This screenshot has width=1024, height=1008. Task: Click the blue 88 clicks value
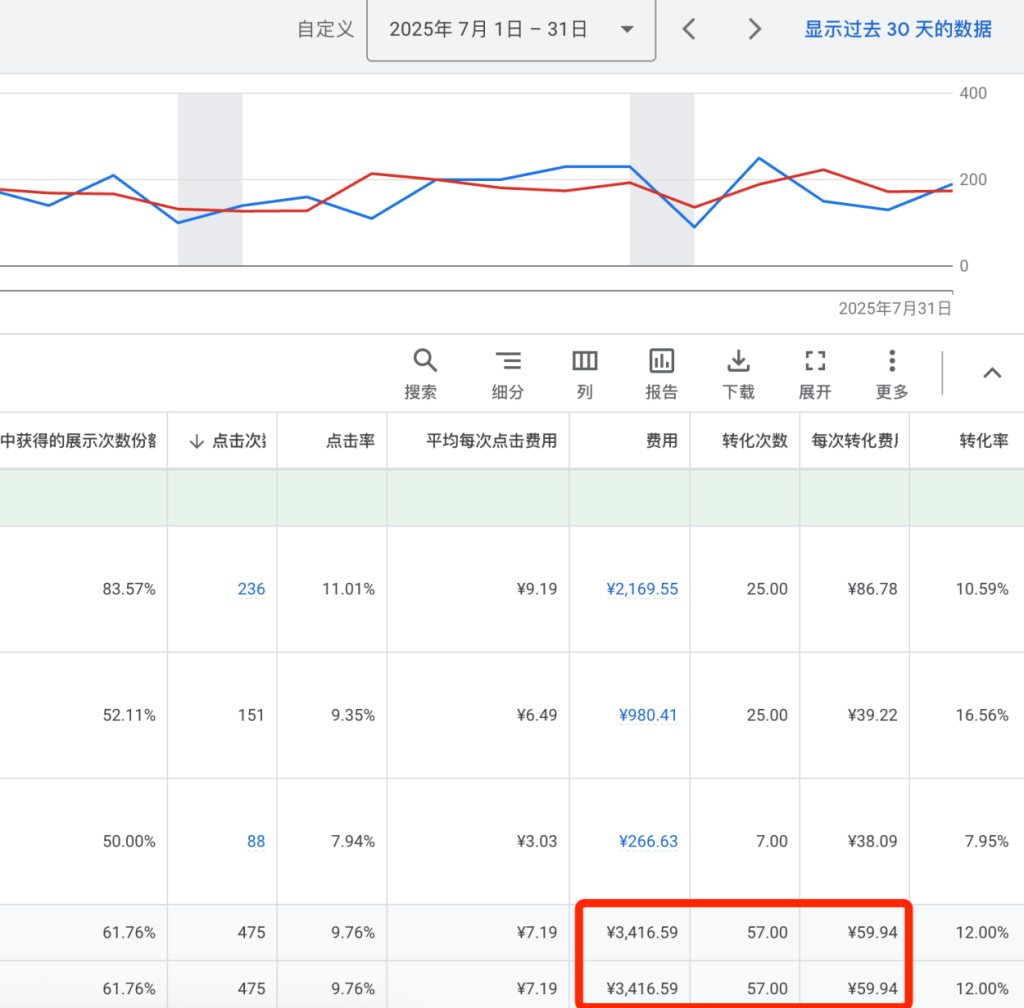256,841
